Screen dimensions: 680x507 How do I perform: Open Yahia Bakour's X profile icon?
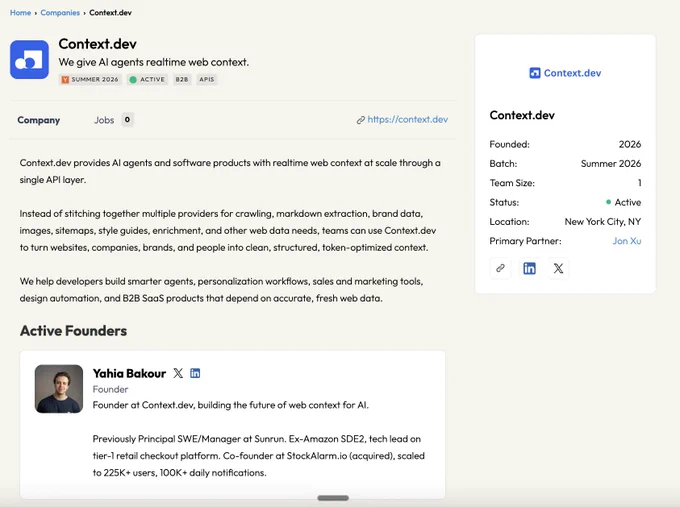pos(178,373)
